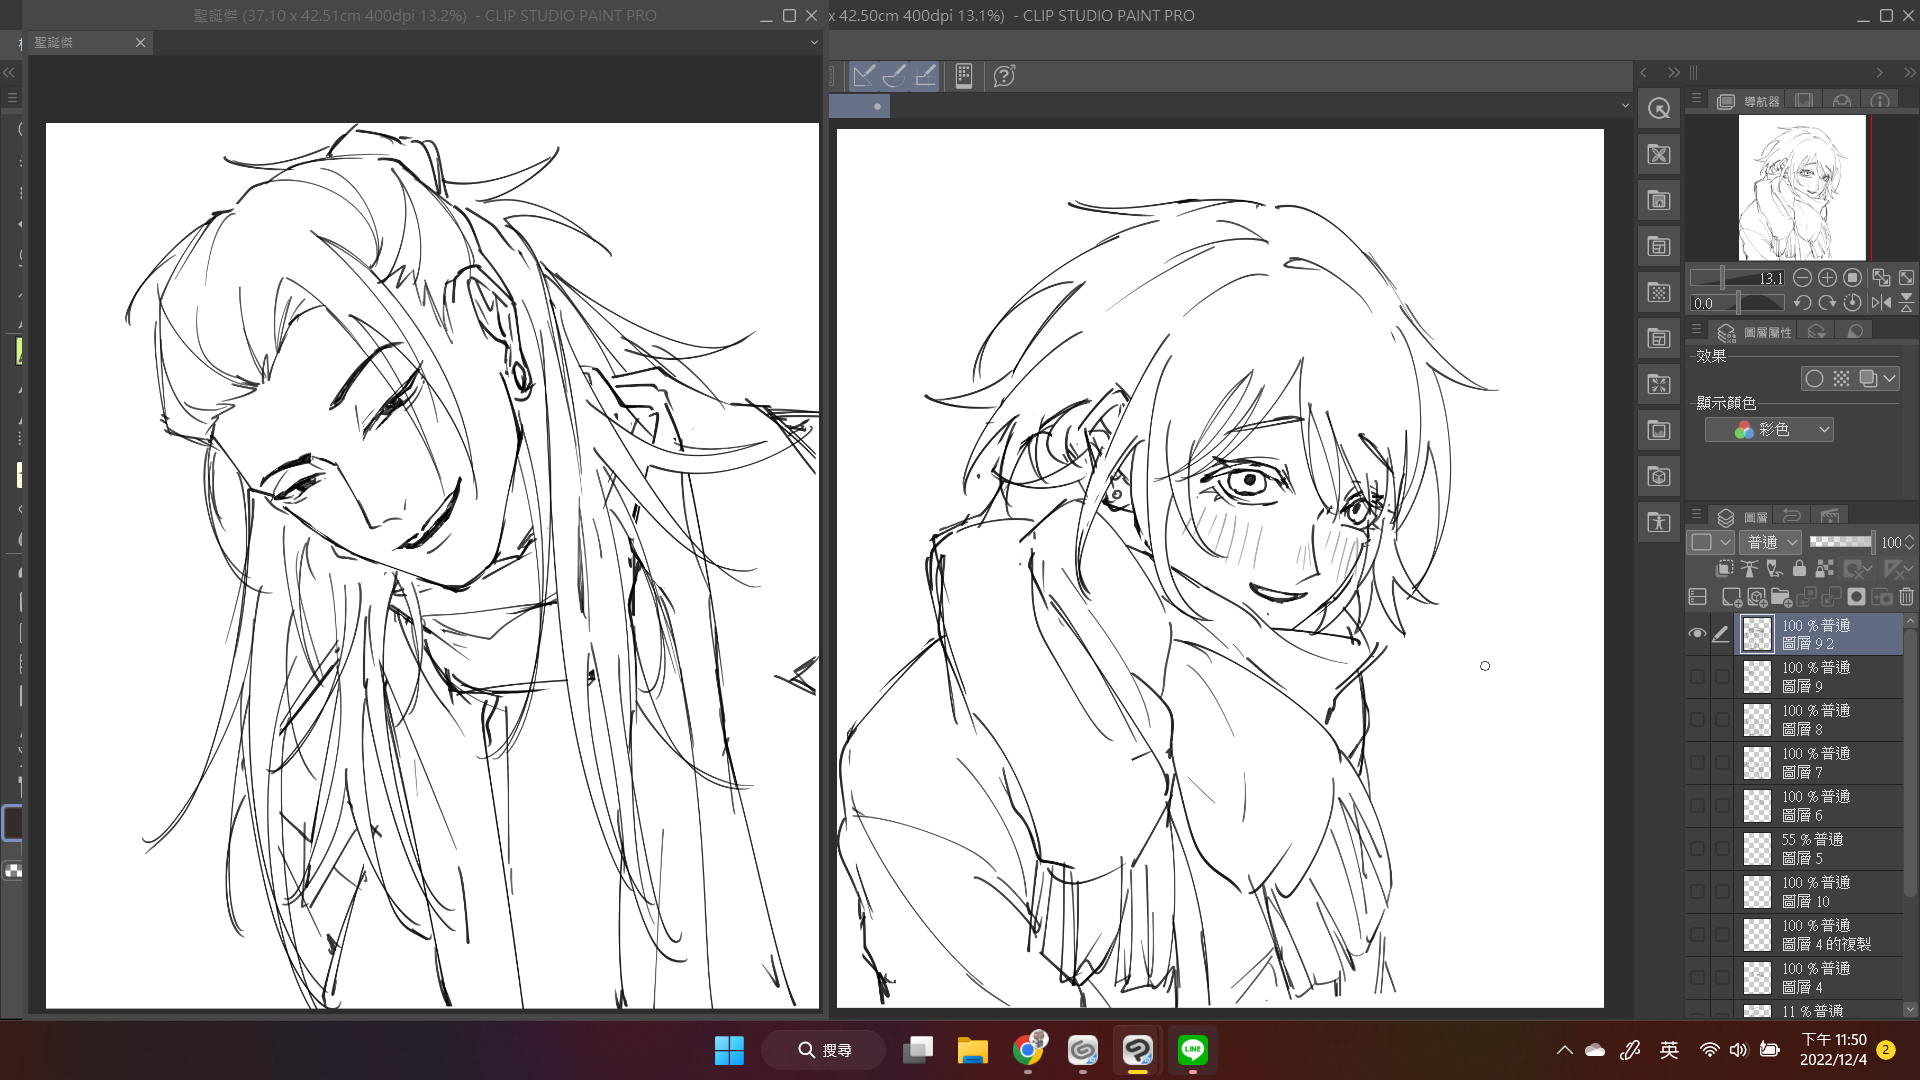The width and height of the screenshot is (1920, 1080).
Task: Open the LINE app from taskbar
Action: 1192,1050
